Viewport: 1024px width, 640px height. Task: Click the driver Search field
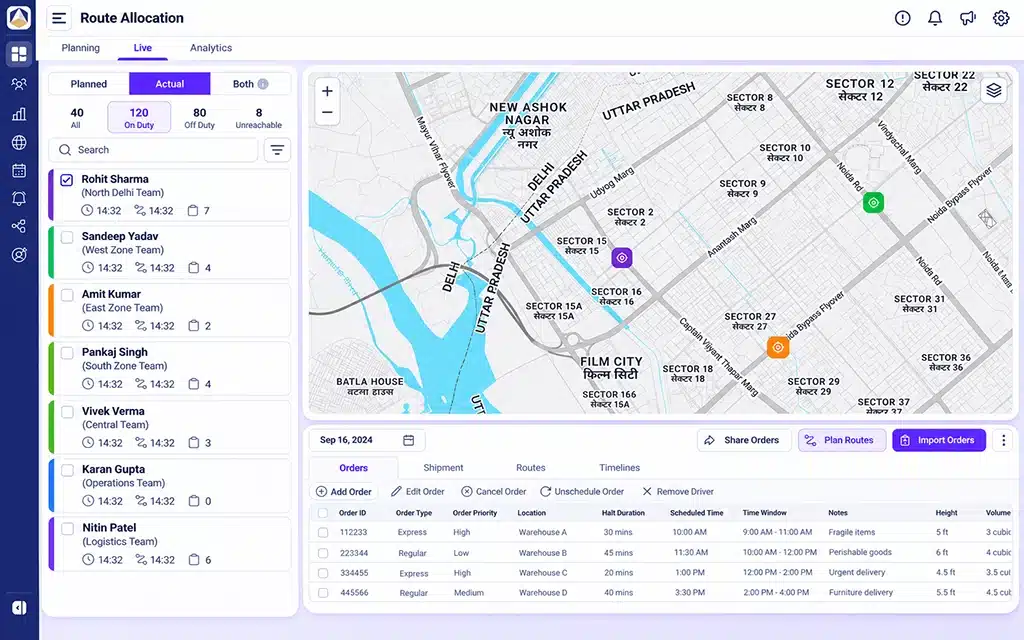tap(153, 150)
